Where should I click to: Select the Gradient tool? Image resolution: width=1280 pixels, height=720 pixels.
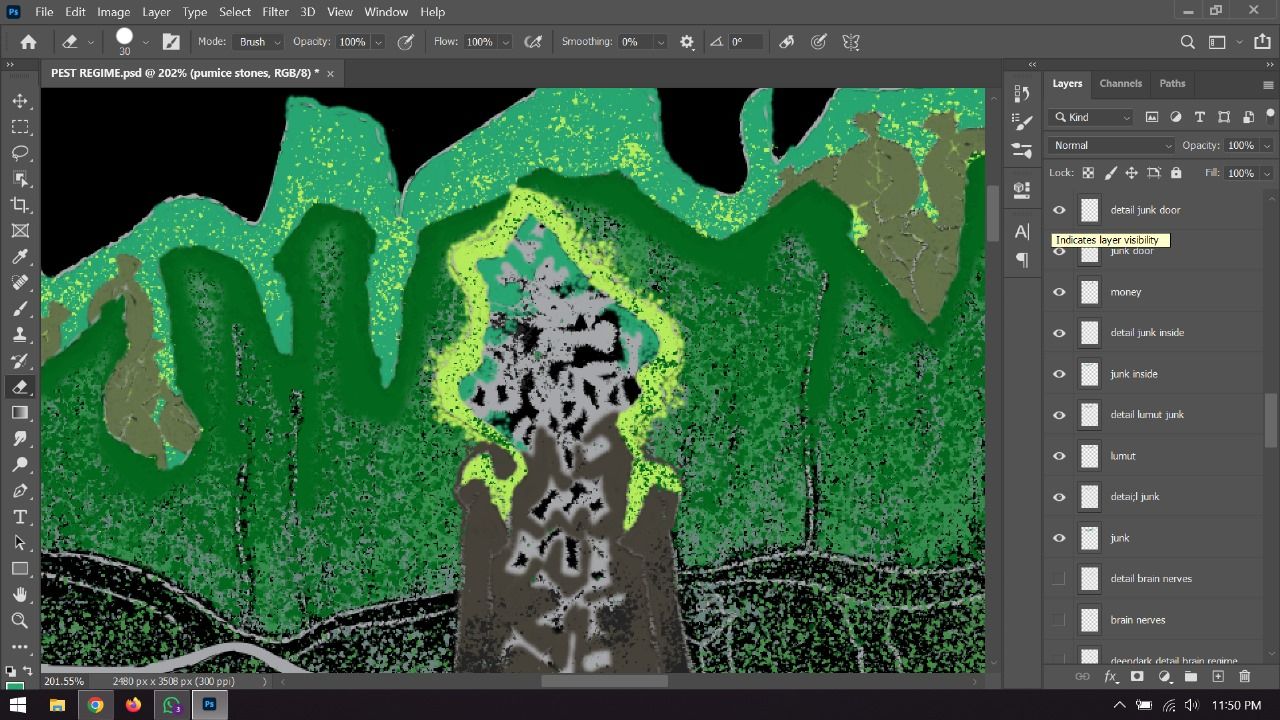click(x=20, y=413)
